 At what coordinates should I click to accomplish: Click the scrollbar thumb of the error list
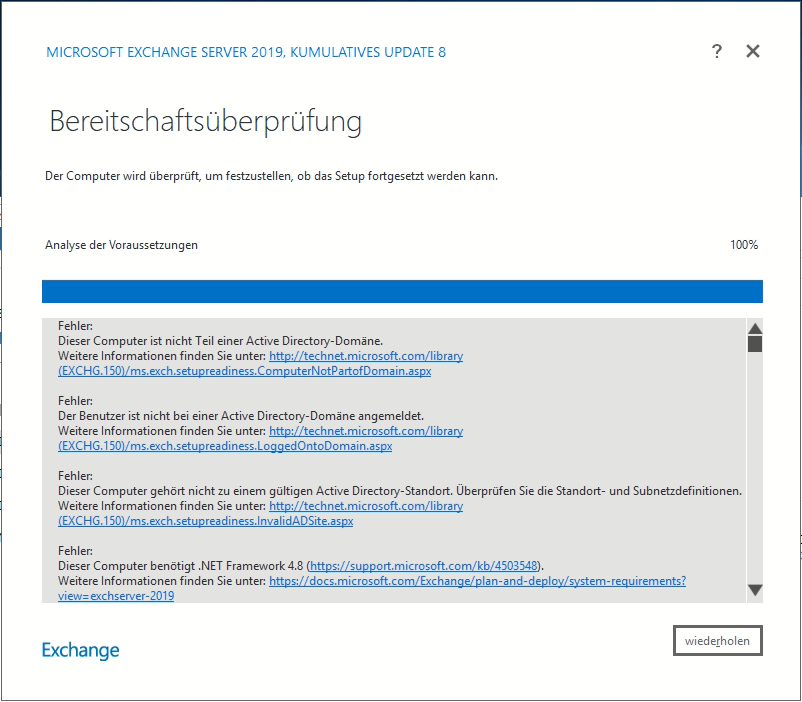pyautogui.click(x=755, y=344)
